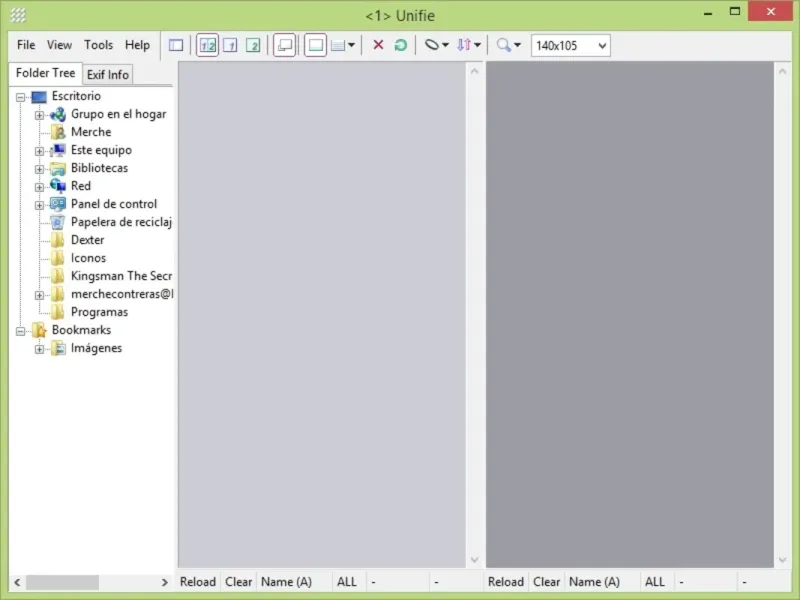Click the green refresh icon
The width and height of the screenshot is (800, 600).
tap(401, 45)
